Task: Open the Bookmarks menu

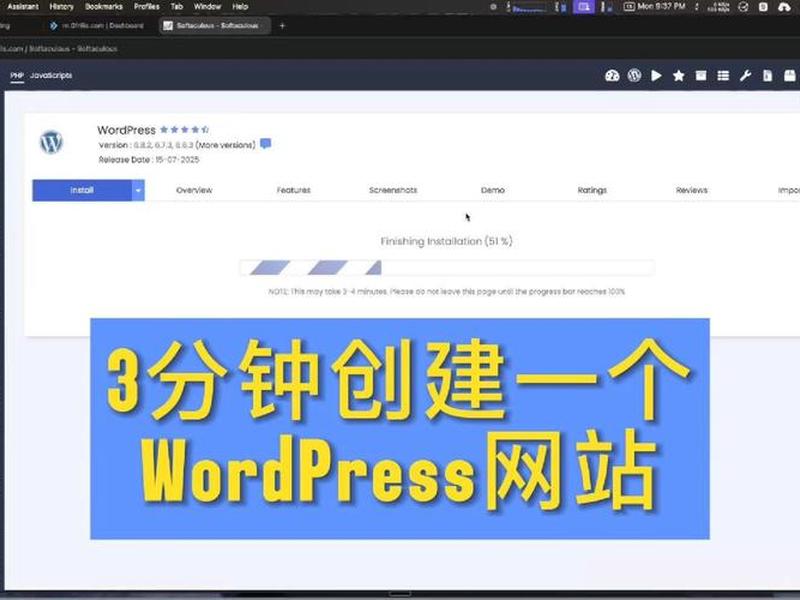Action: (104, 7)
